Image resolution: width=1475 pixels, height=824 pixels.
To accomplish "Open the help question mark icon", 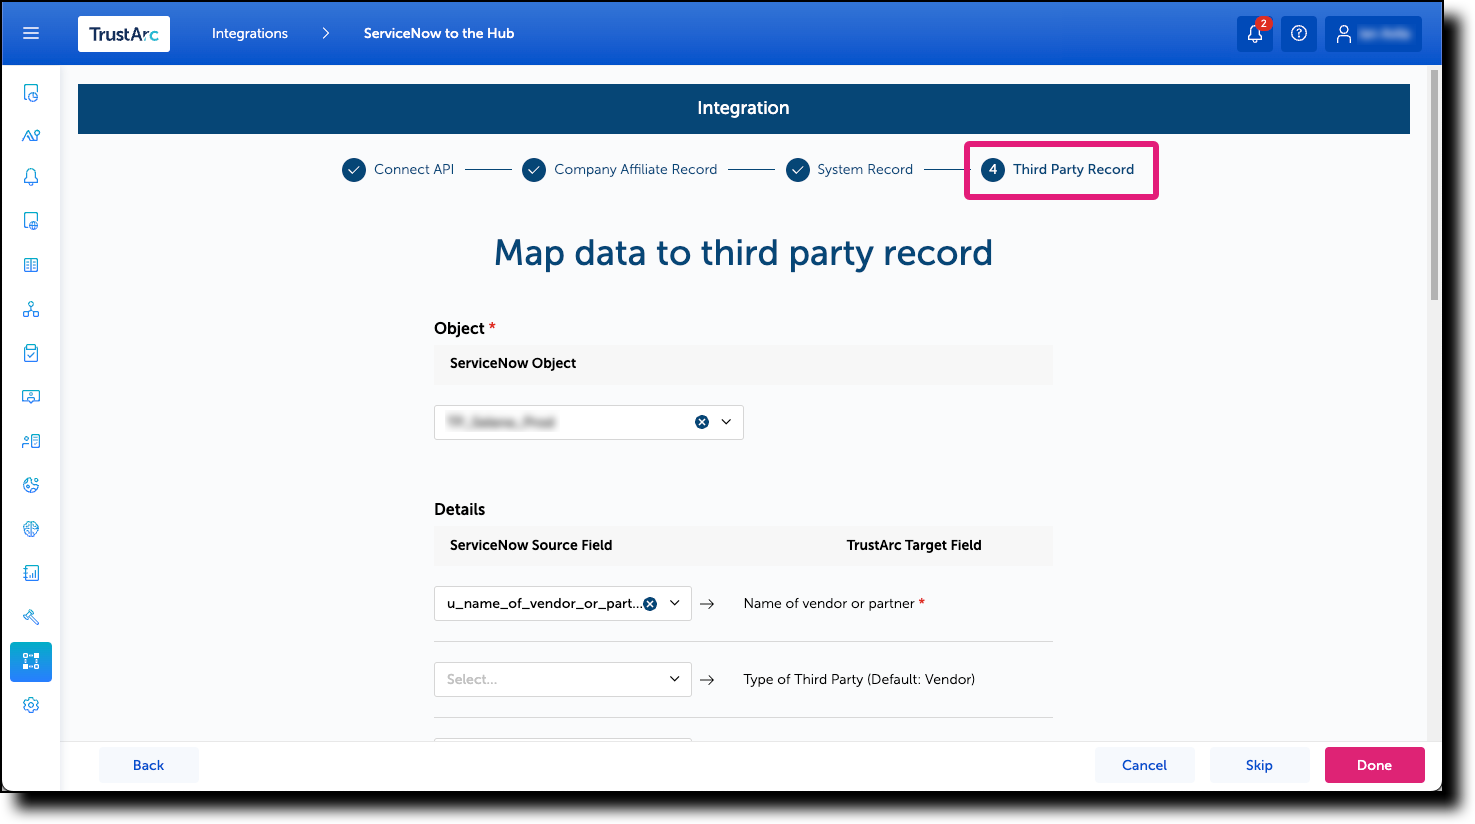I will pos(1298,33).
